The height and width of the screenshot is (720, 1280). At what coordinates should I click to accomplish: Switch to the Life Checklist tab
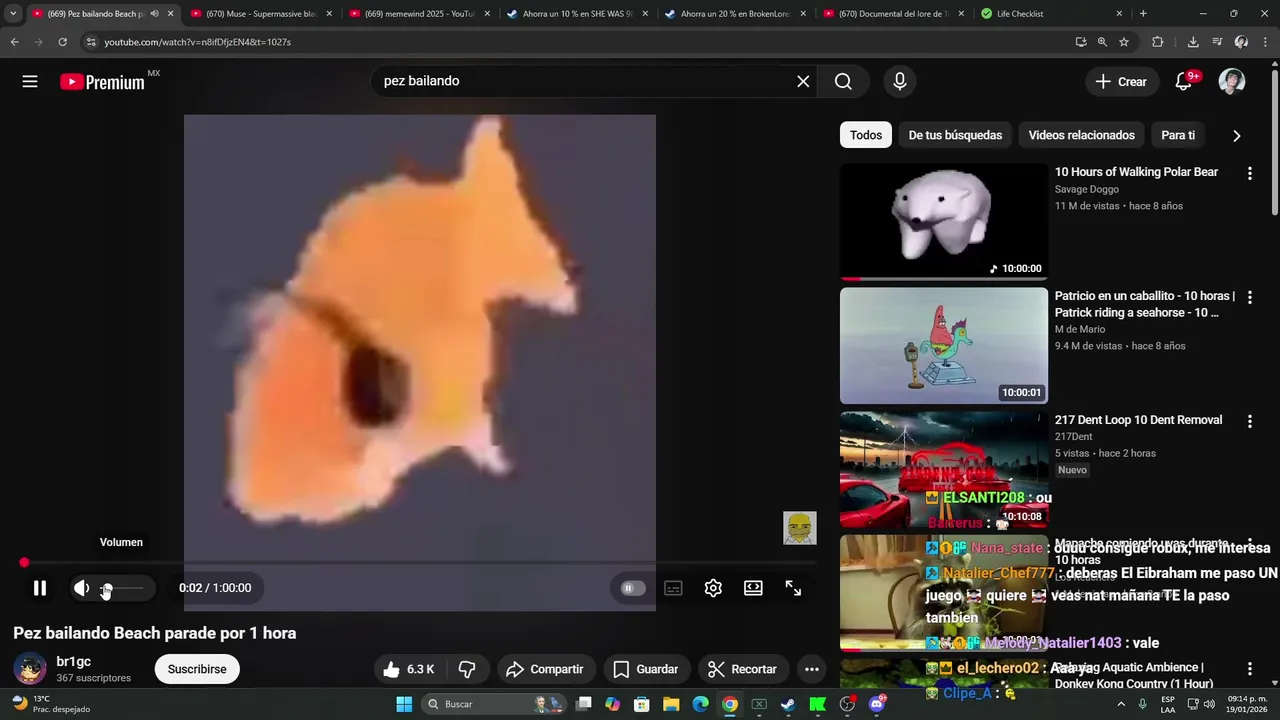[x=1052, y=14]
